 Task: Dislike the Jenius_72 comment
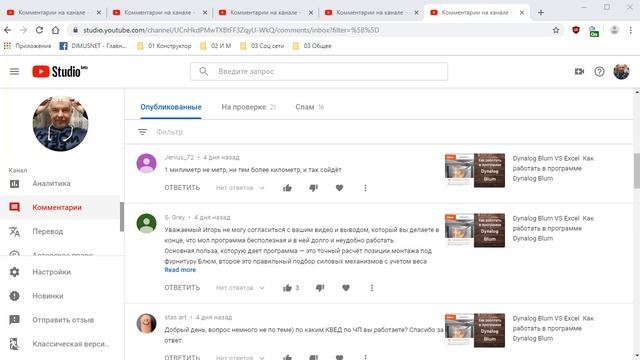(313, 188)
